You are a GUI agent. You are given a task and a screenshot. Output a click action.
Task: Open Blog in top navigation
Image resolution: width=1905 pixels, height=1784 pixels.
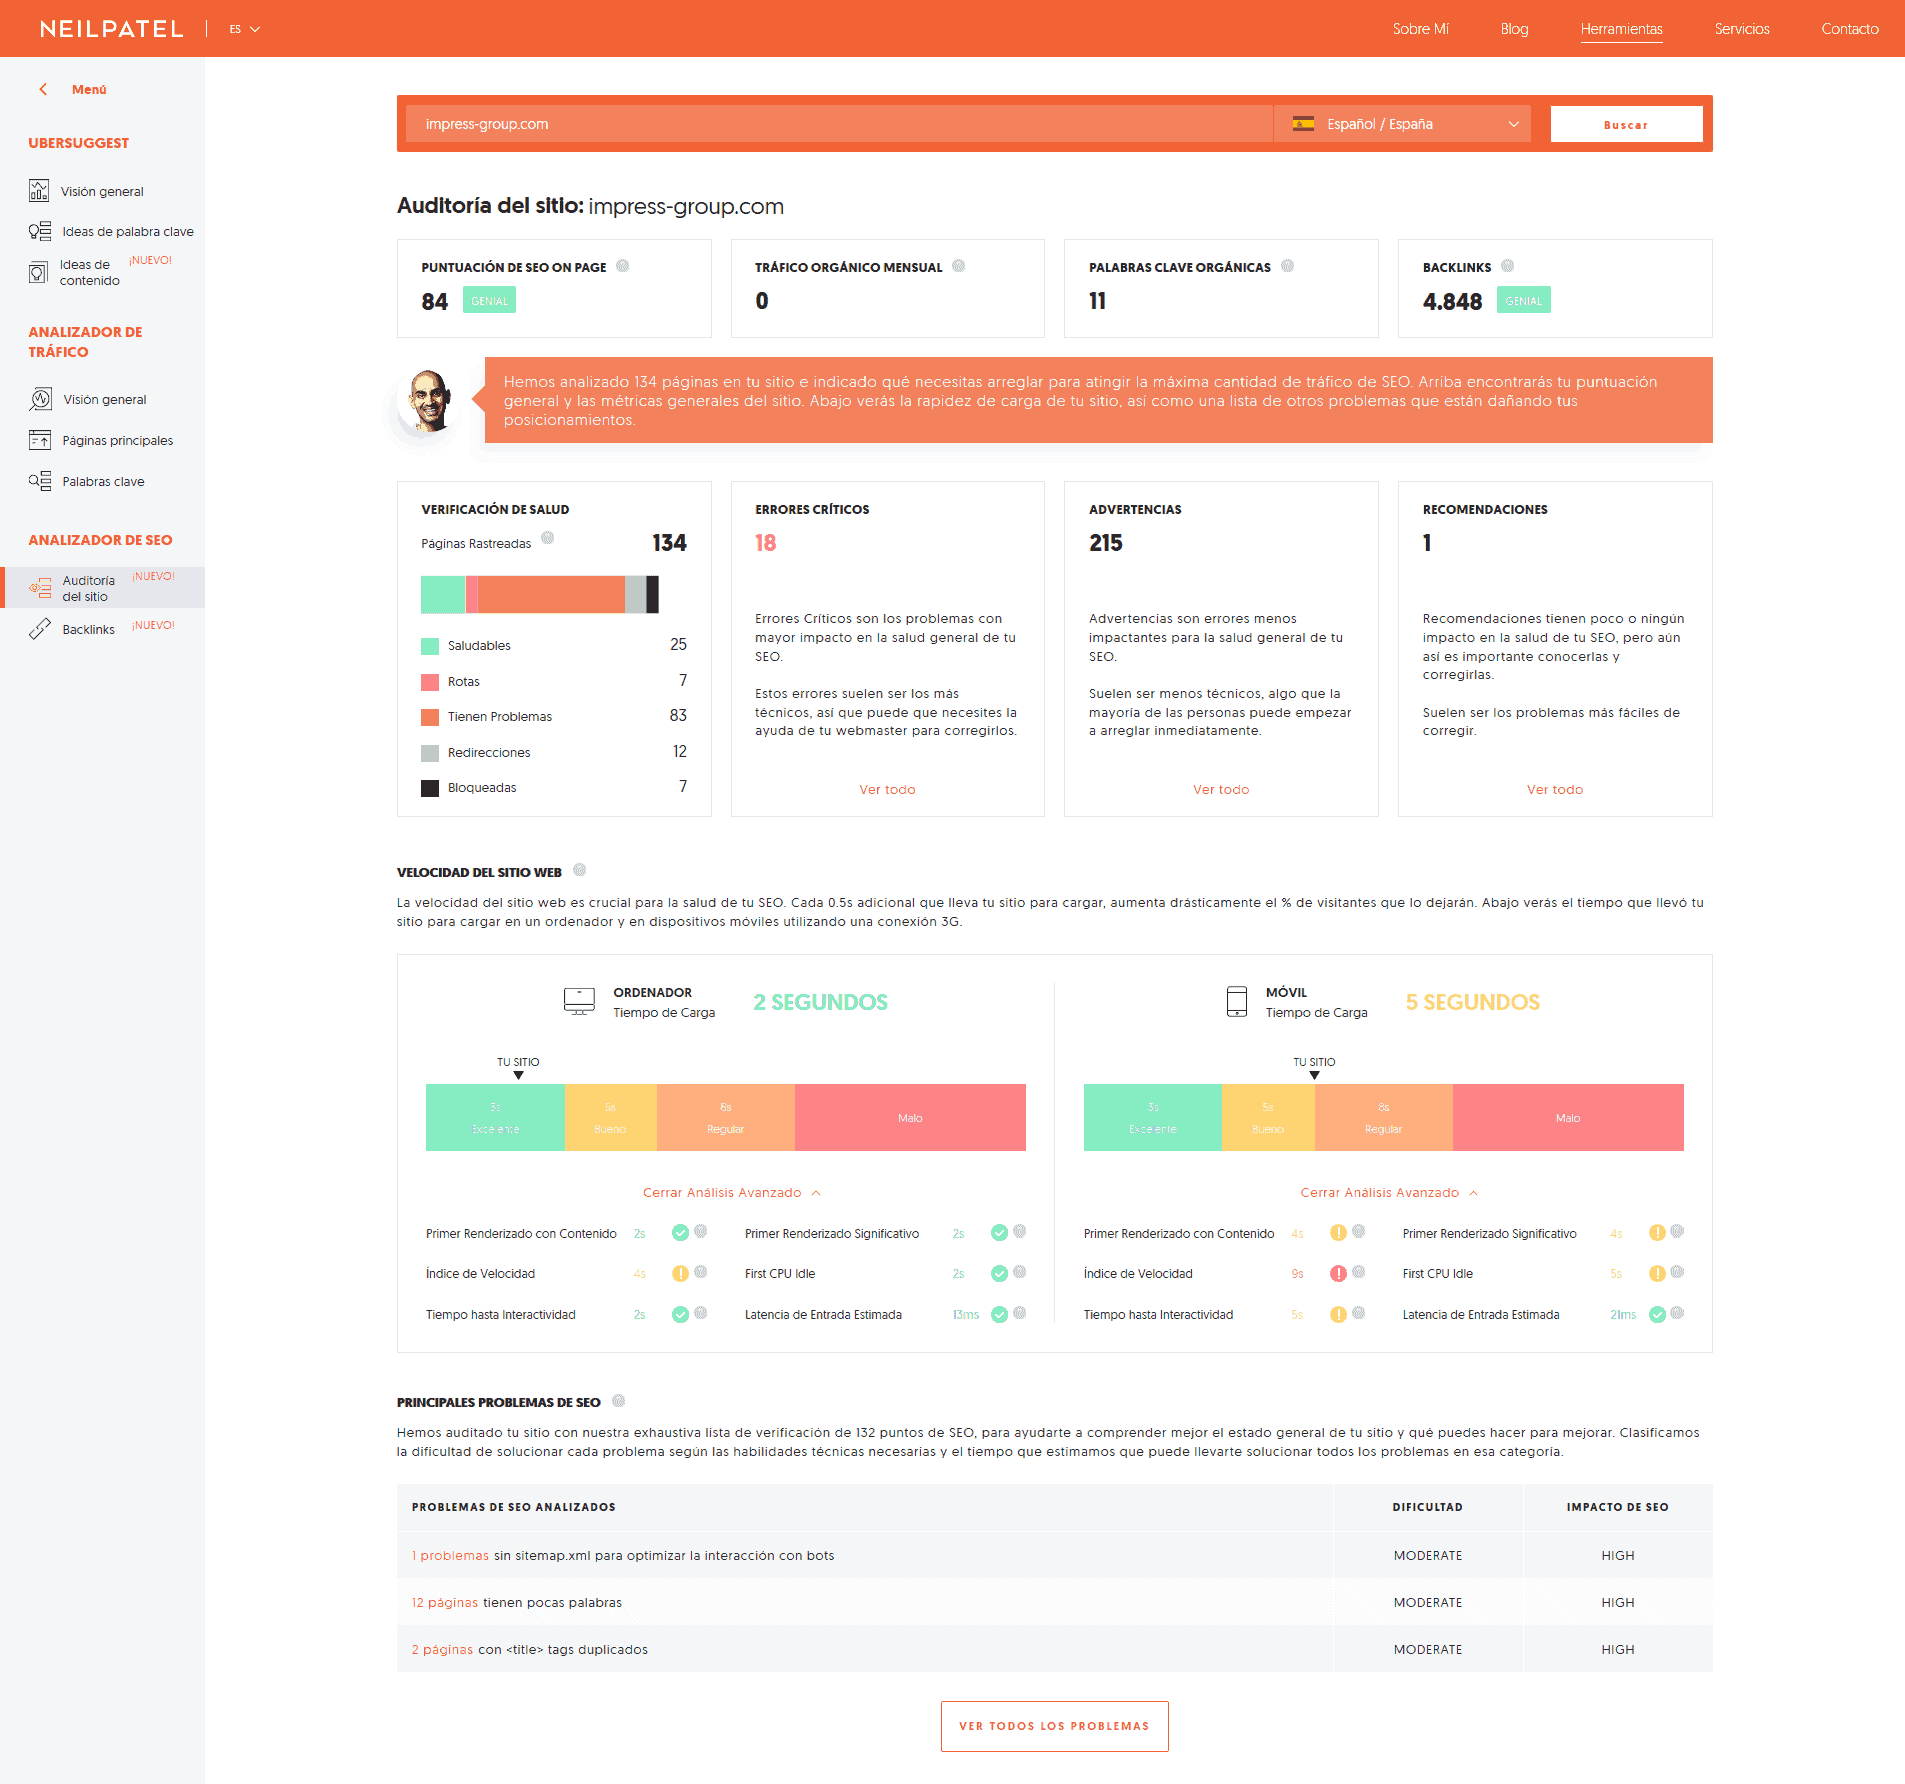tap(1514, 29)
